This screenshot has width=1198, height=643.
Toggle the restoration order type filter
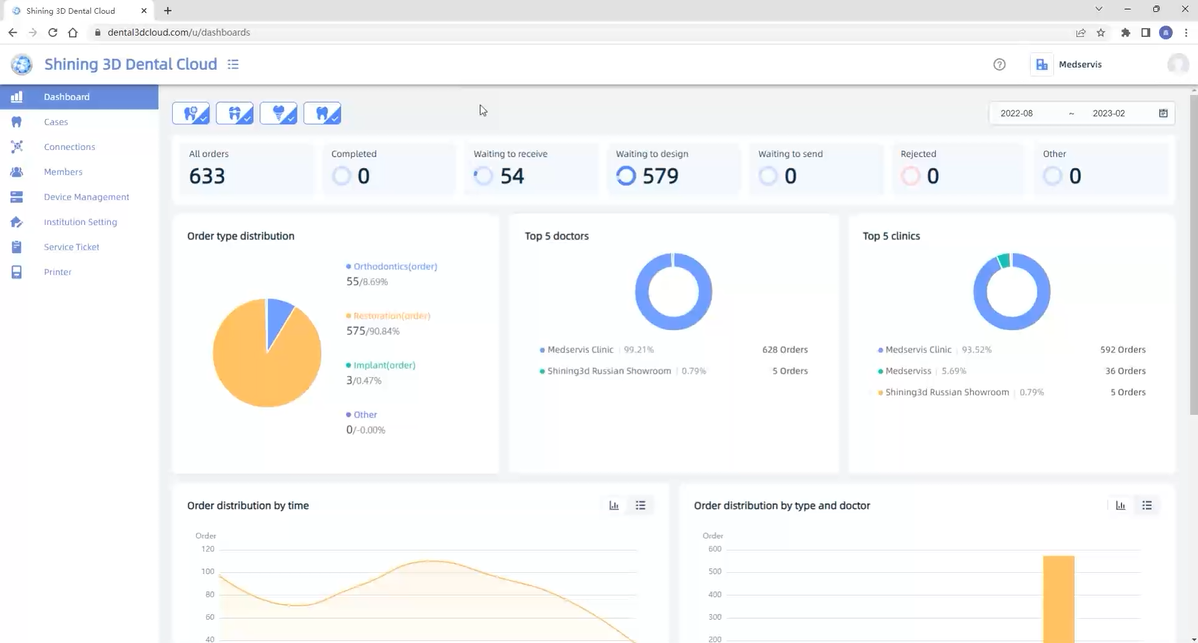[x=191, y=113]
